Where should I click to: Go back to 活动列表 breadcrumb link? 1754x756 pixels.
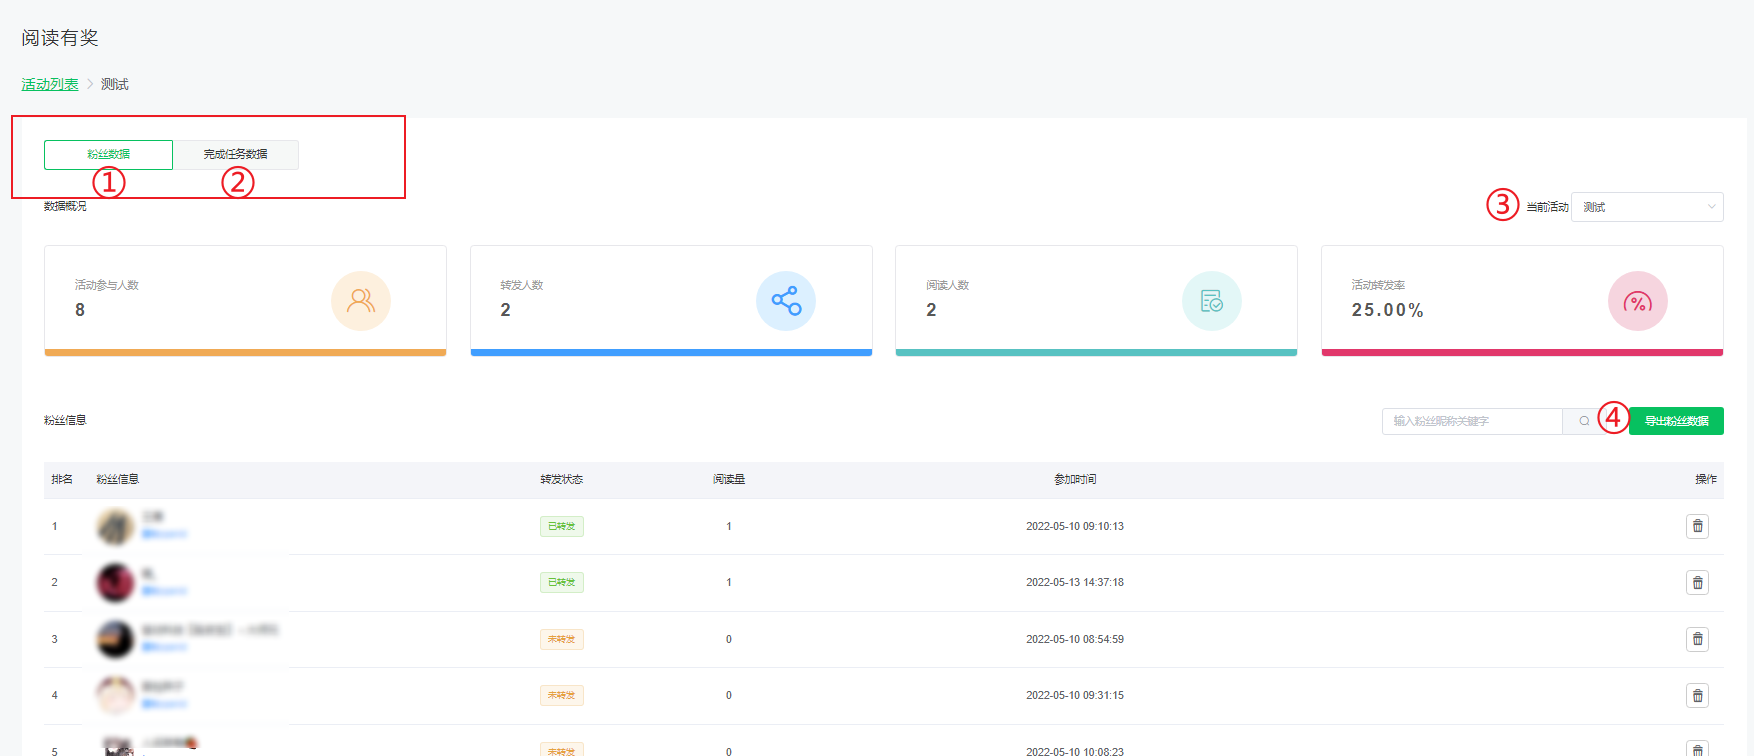[50, 84]
